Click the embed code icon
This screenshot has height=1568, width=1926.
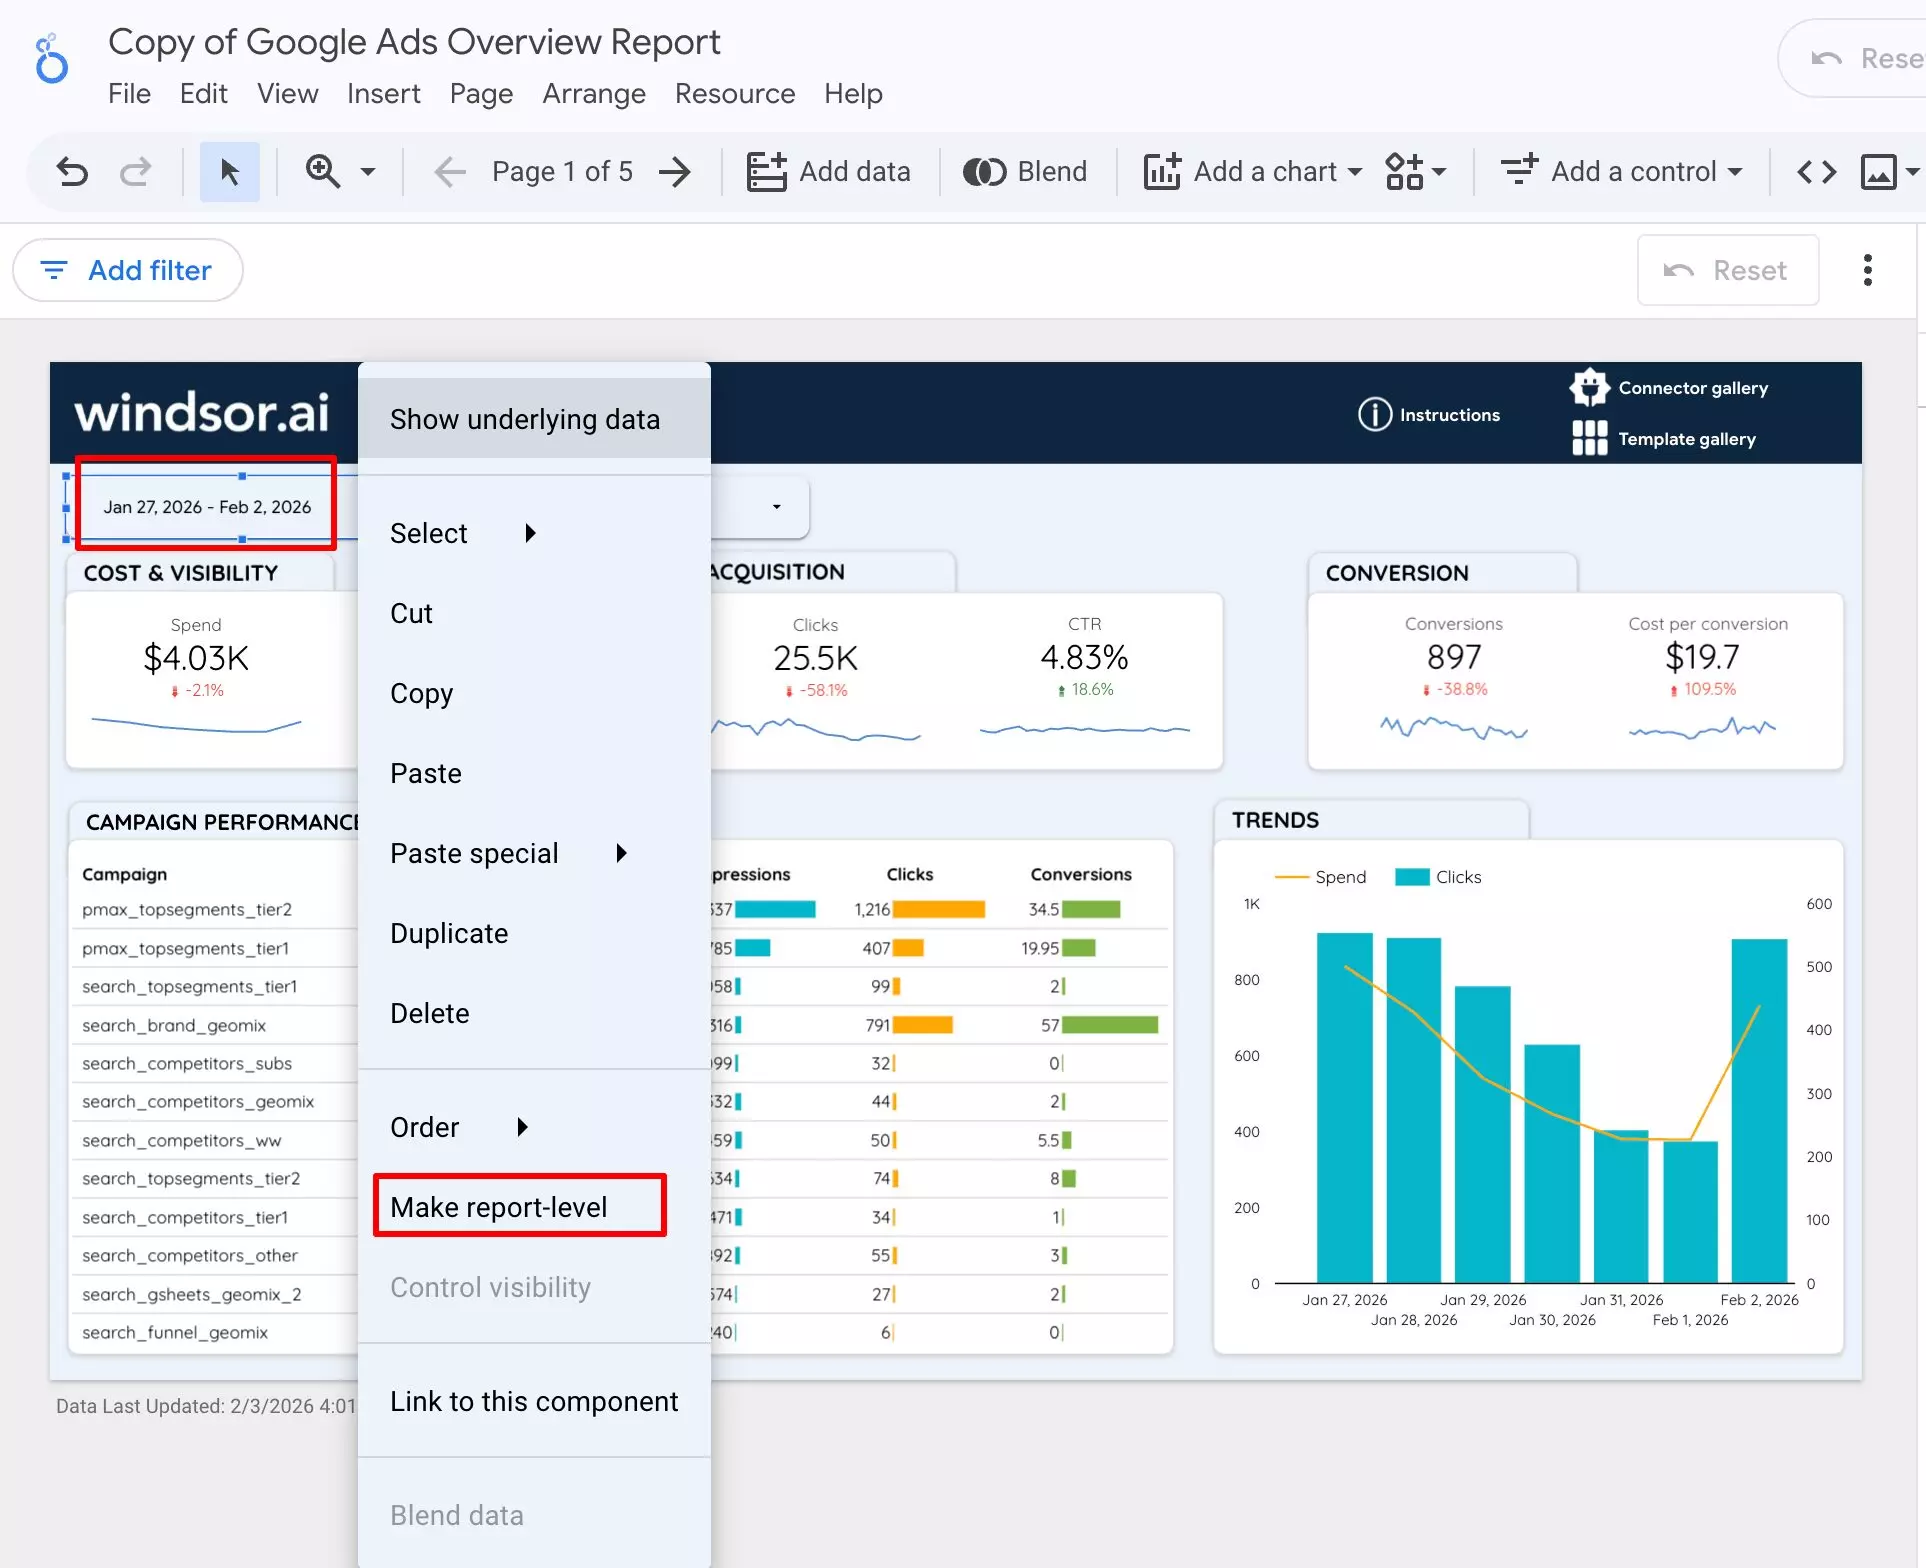click(1817, 171)
